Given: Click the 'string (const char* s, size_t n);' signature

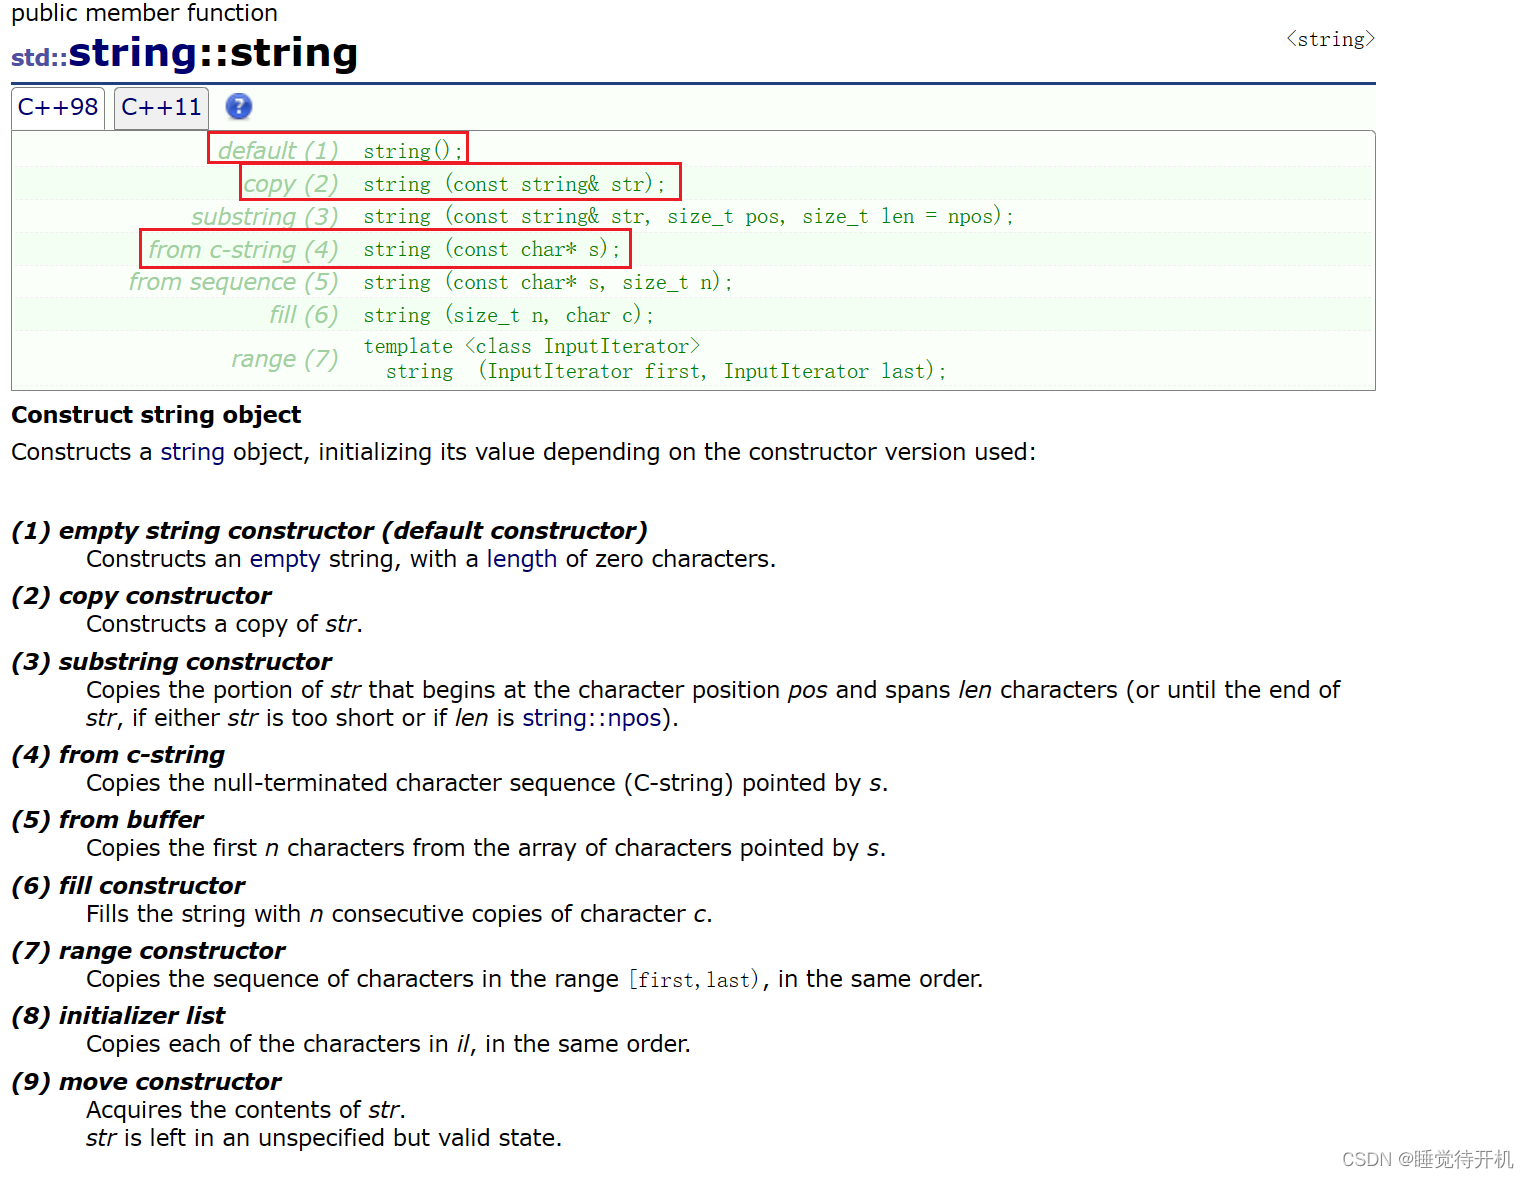Looking at the screenshot, I should [x=548, y=282].
